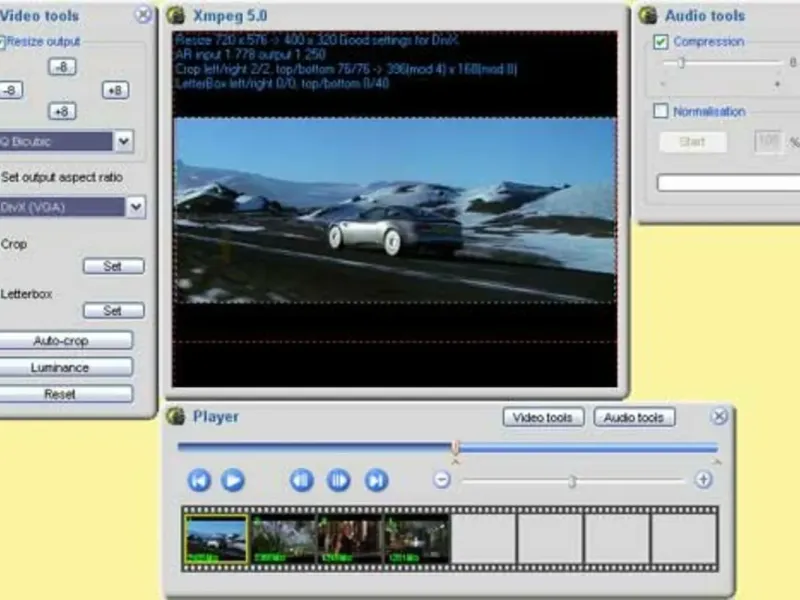Click the plus zoom icon in Player
Image resolution: width=800 pixels, height=600 pixels.
(703, 480)
